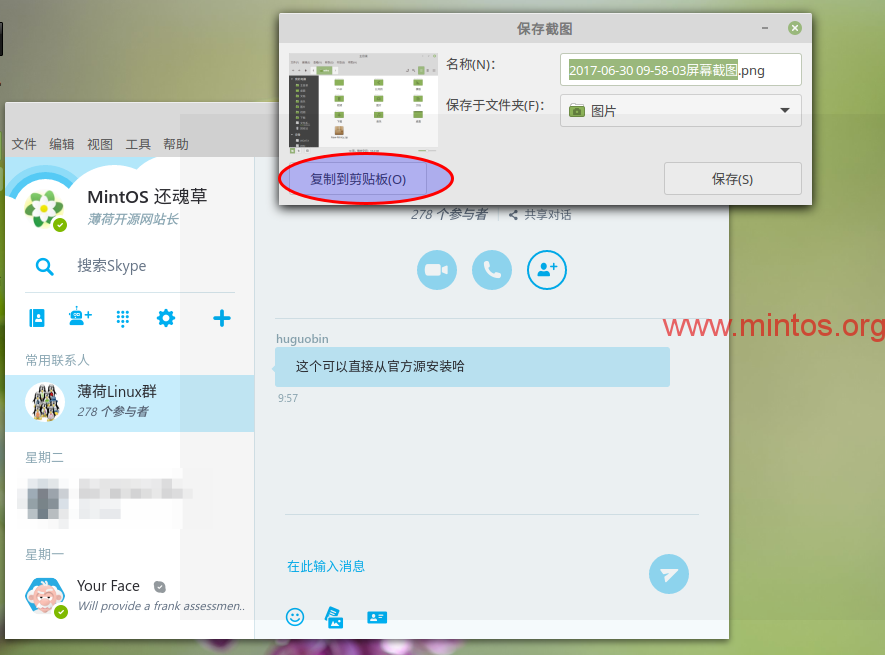
Task: Click the huguobin sender name
Action: [302, 339]
